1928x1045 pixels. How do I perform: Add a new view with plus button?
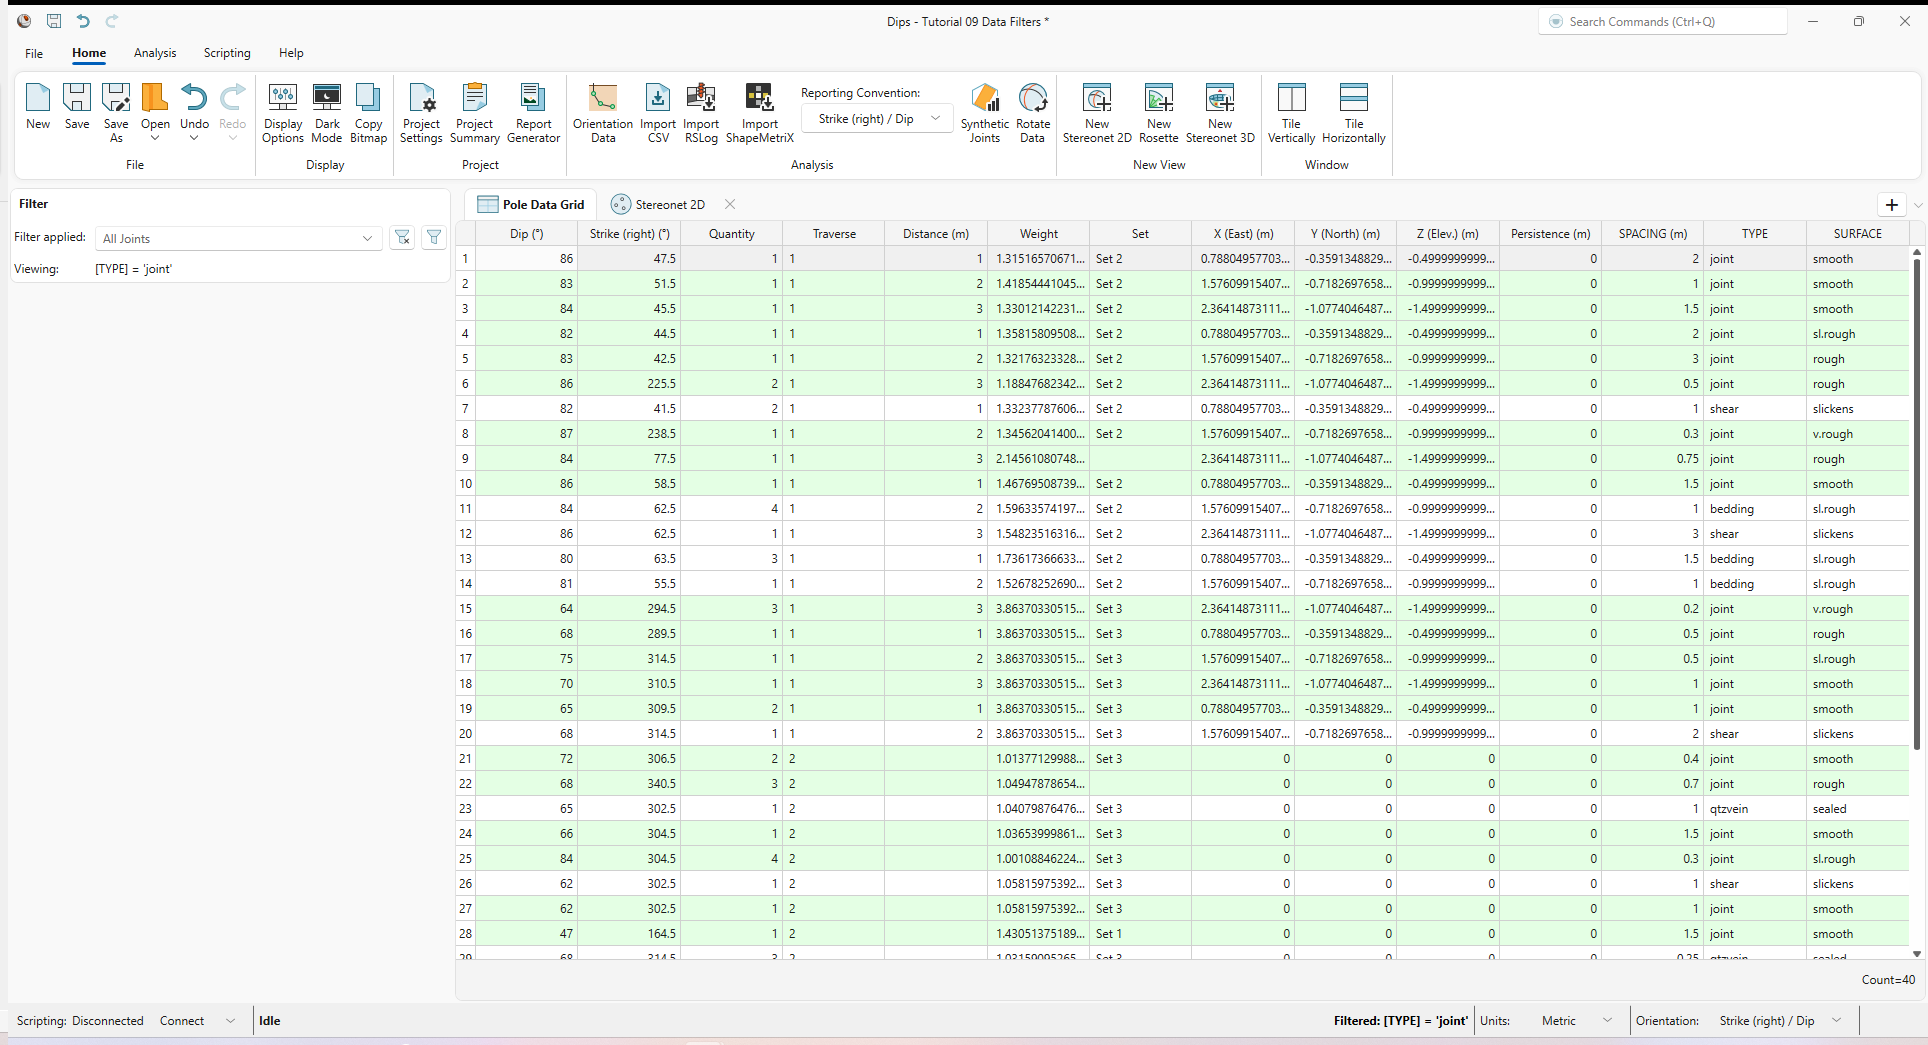pos(1891,205)
